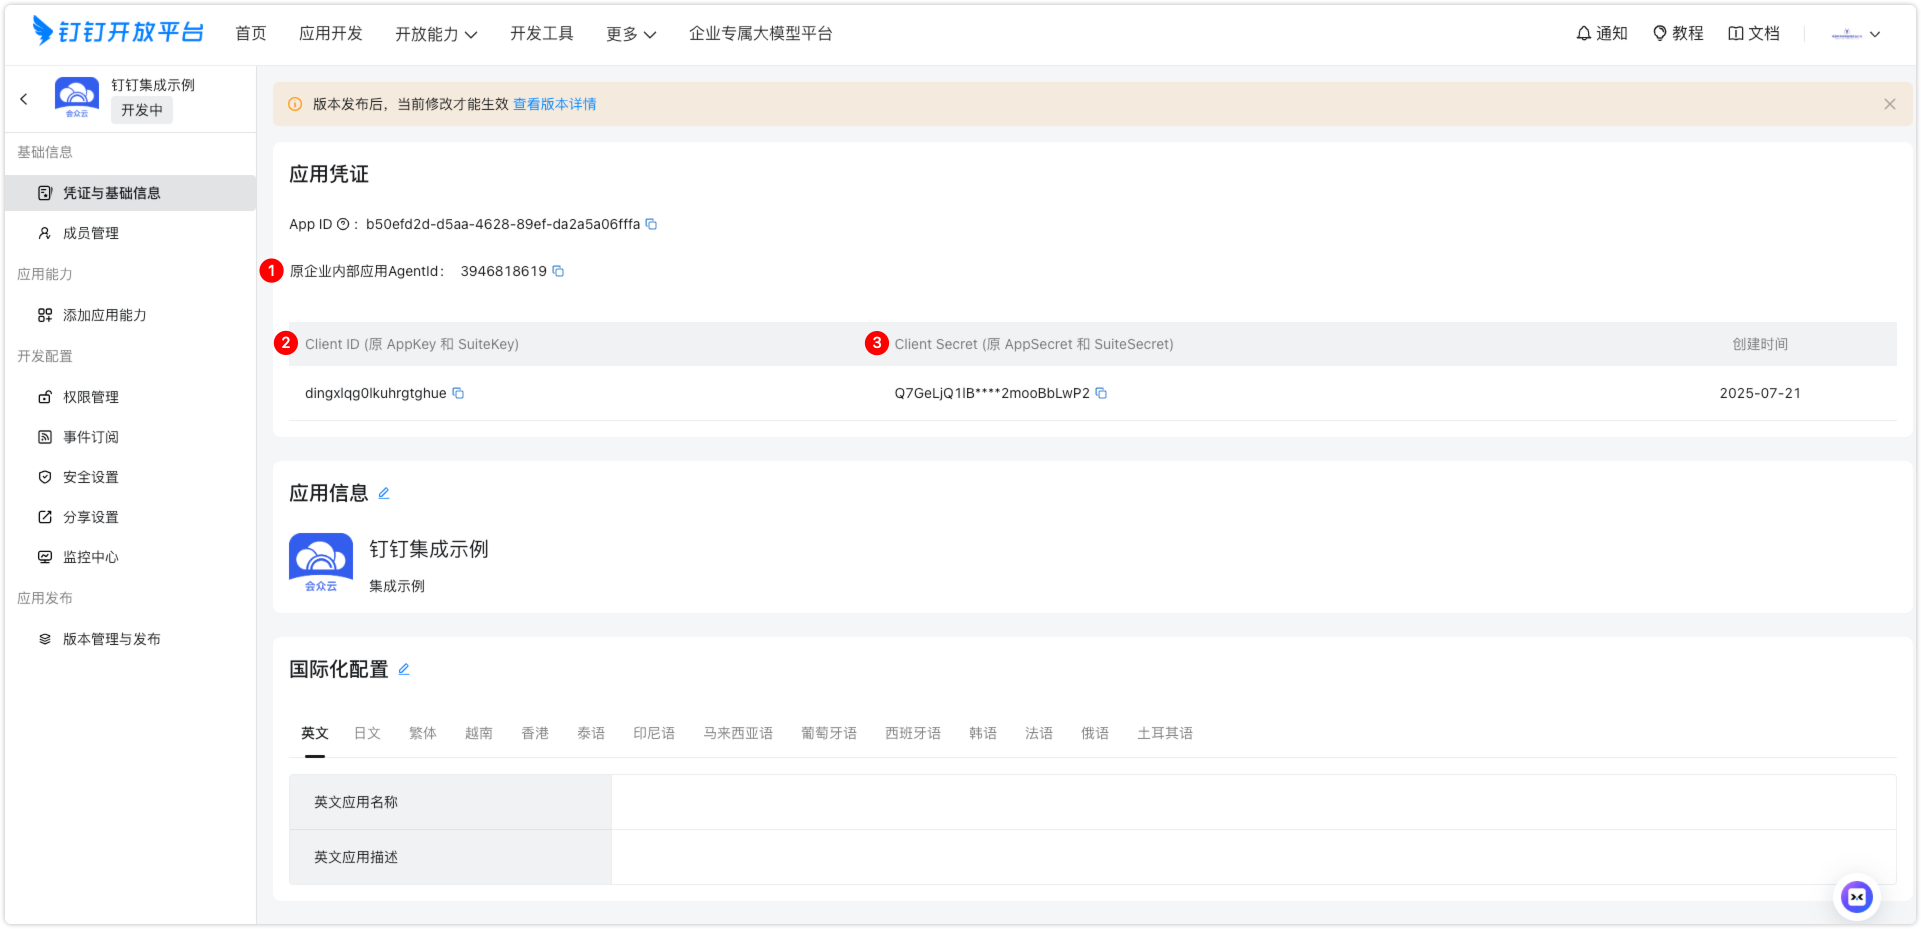This screenshot has height=929, width=1921.
Task: Select the 日文 language tab
Action: point(367,733)
